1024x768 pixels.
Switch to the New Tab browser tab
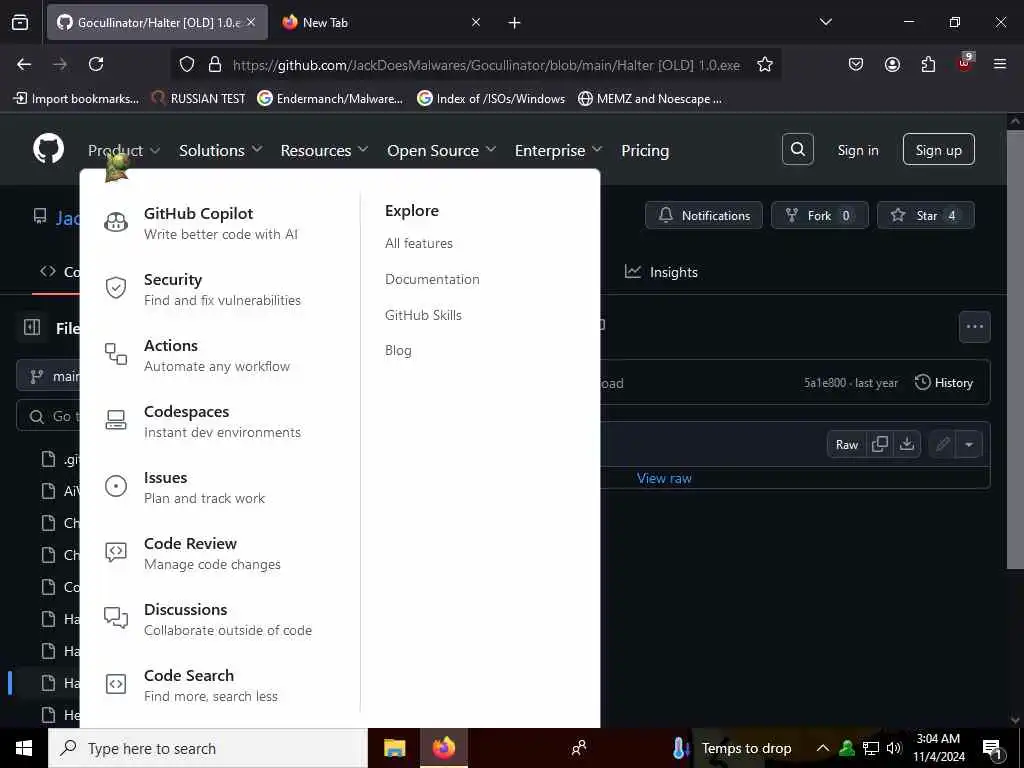click(x=379, y=22)
